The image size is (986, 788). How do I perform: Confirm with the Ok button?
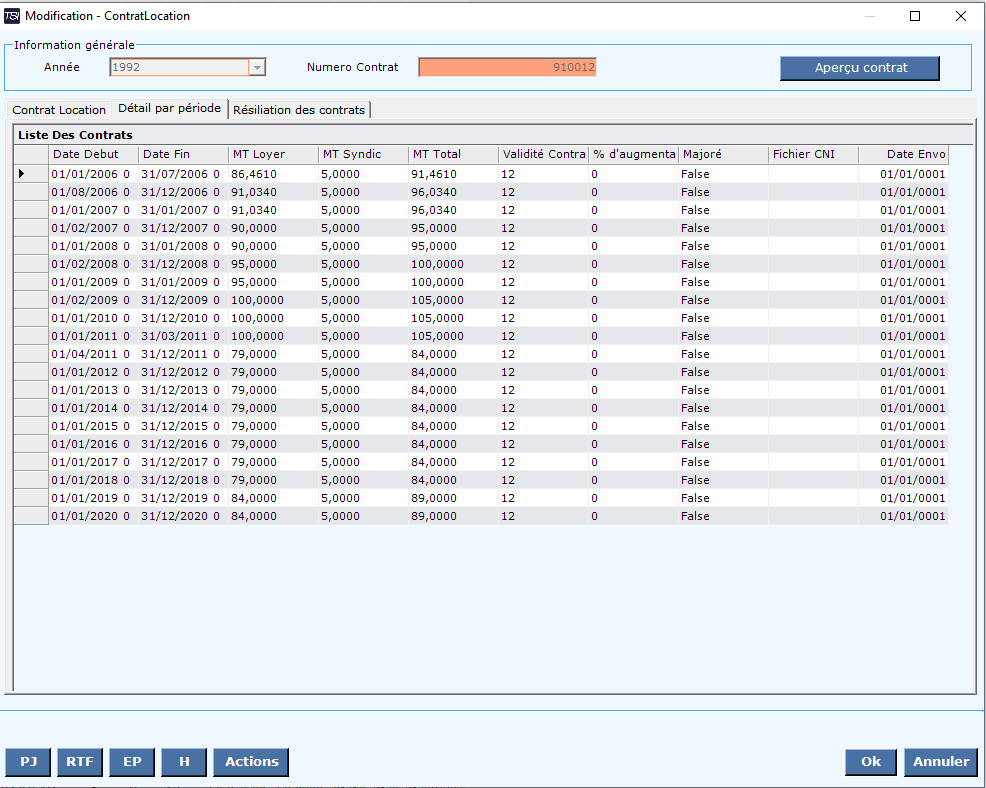pos(871,762)
